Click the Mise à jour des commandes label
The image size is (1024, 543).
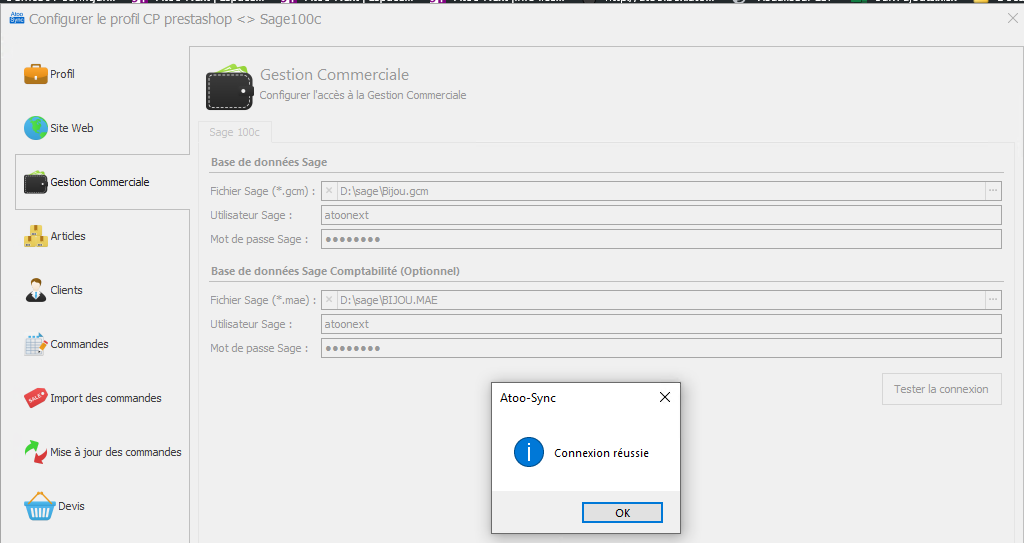click(116, 452)
